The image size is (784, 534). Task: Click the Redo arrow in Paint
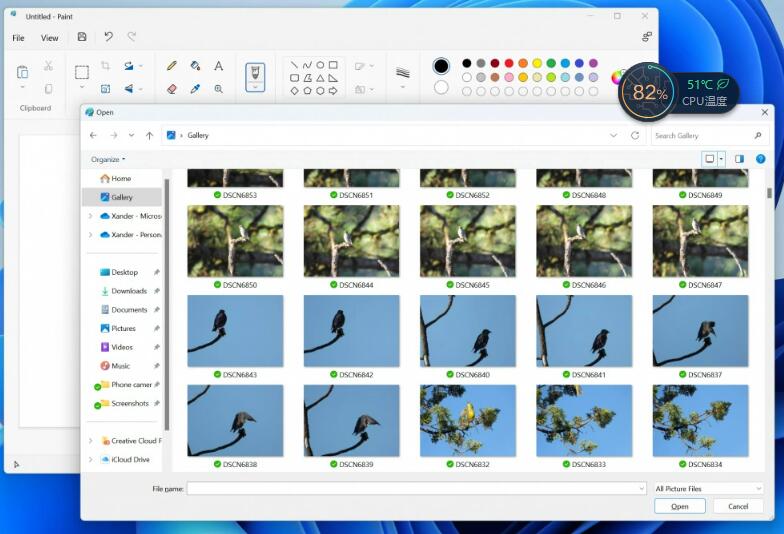click(x=132, y=36)
